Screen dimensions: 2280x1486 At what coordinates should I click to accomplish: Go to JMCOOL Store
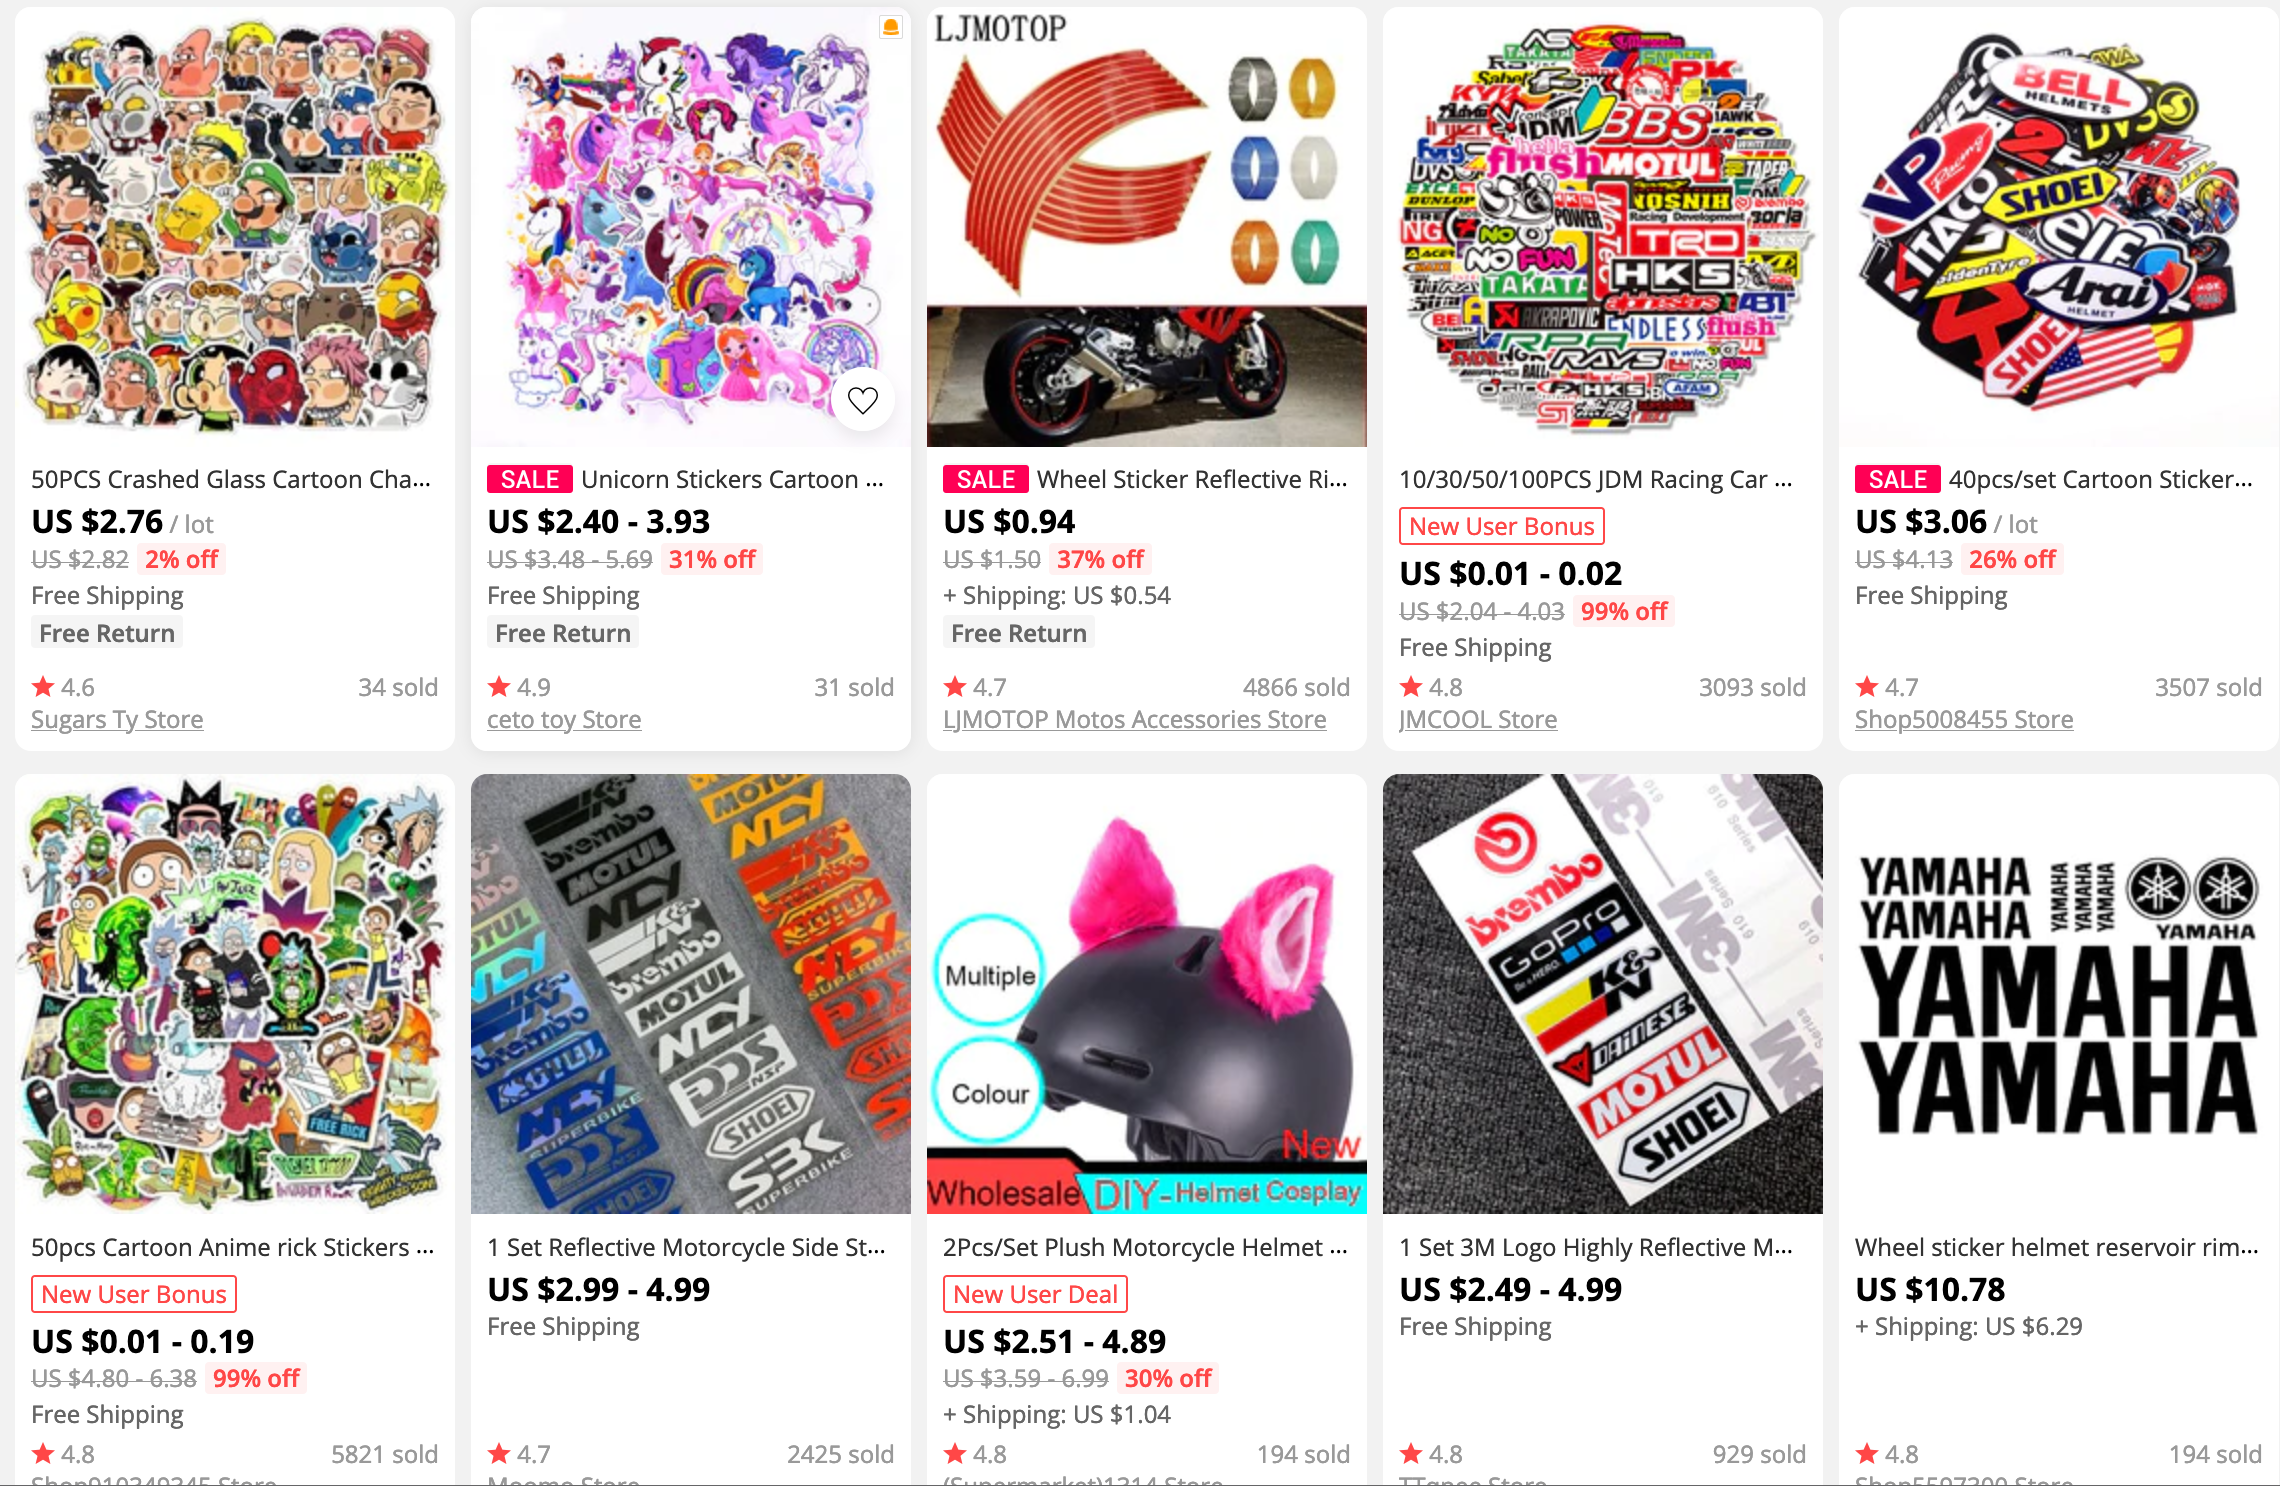1478,720
